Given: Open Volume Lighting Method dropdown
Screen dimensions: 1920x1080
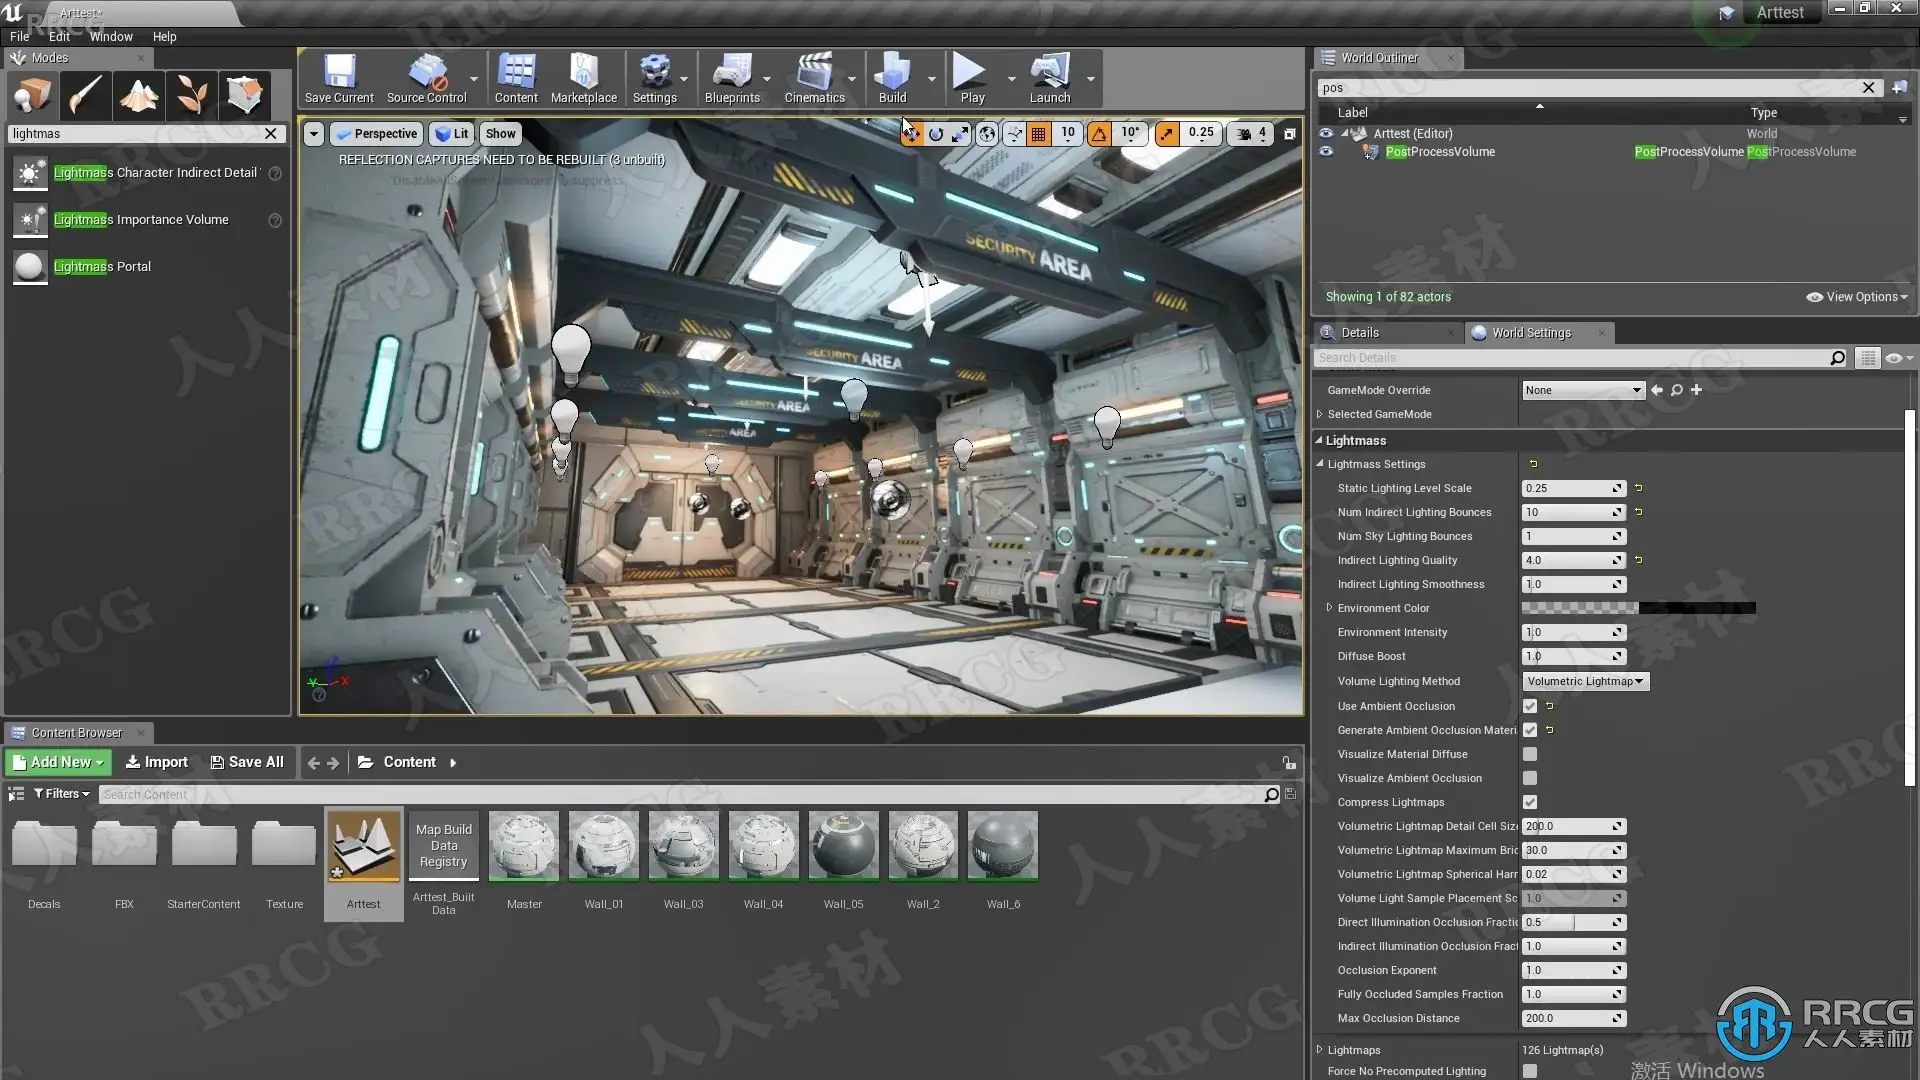Looking at the screenshot, I should 1585,681.
